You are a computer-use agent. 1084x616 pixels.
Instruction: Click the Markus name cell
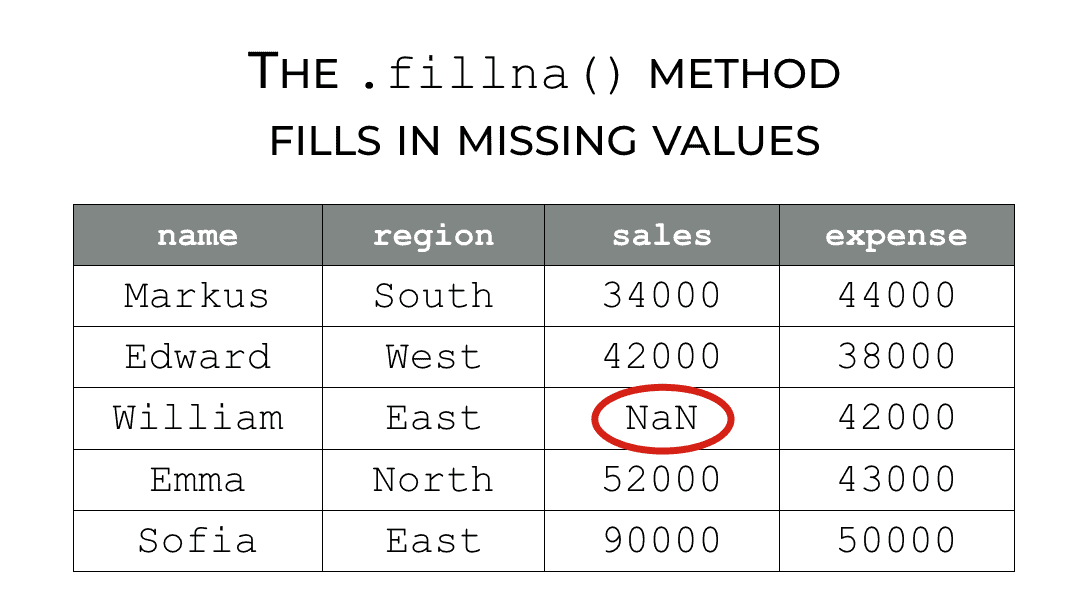tap(197, 296)
